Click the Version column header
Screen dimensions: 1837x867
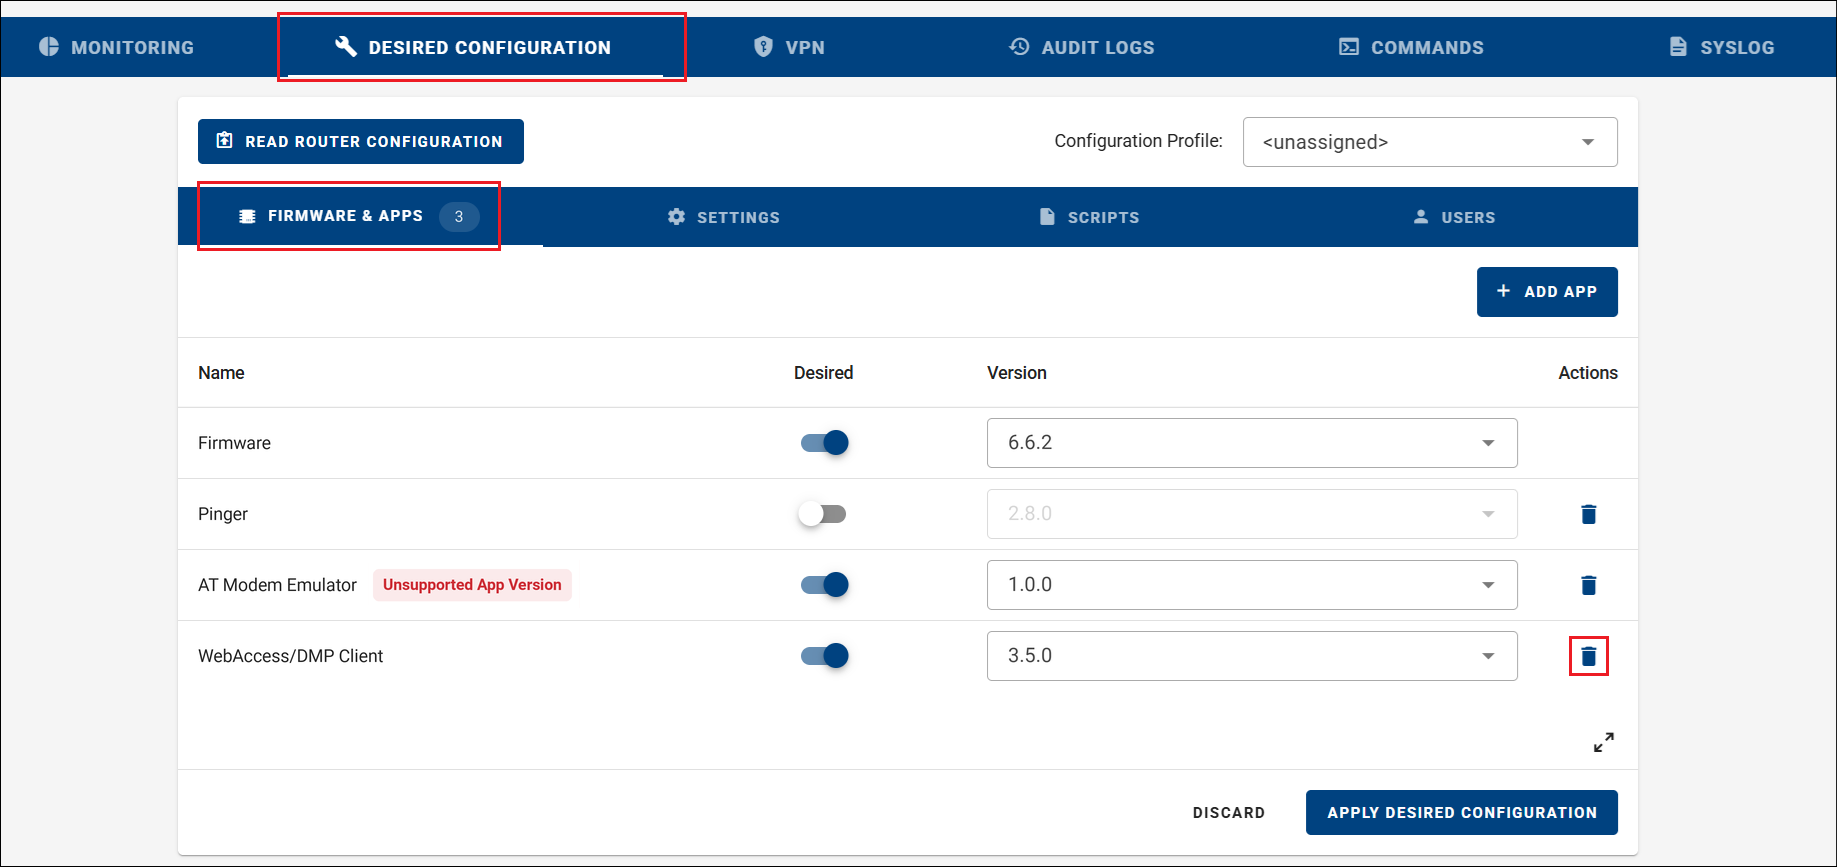[x=1017, y=373]
